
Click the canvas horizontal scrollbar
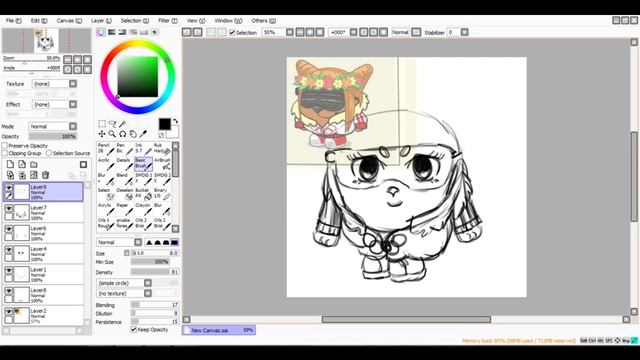pyautogui.click(x=406, y=320)
